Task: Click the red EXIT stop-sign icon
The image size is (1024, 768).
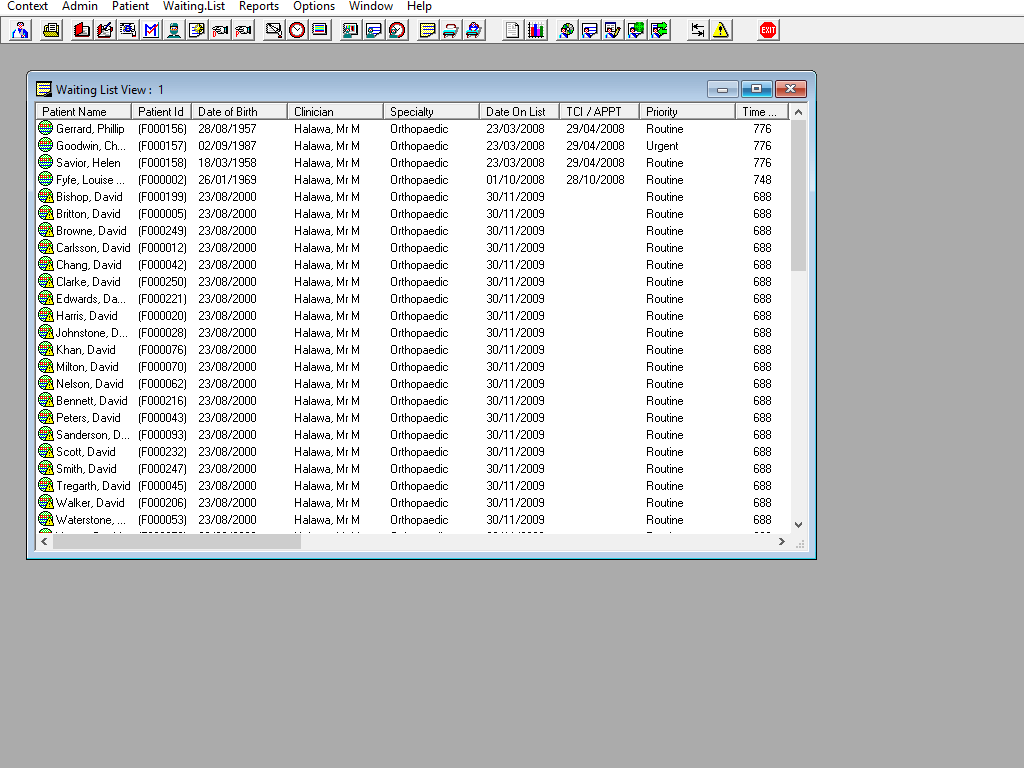Action: [768, 30]
